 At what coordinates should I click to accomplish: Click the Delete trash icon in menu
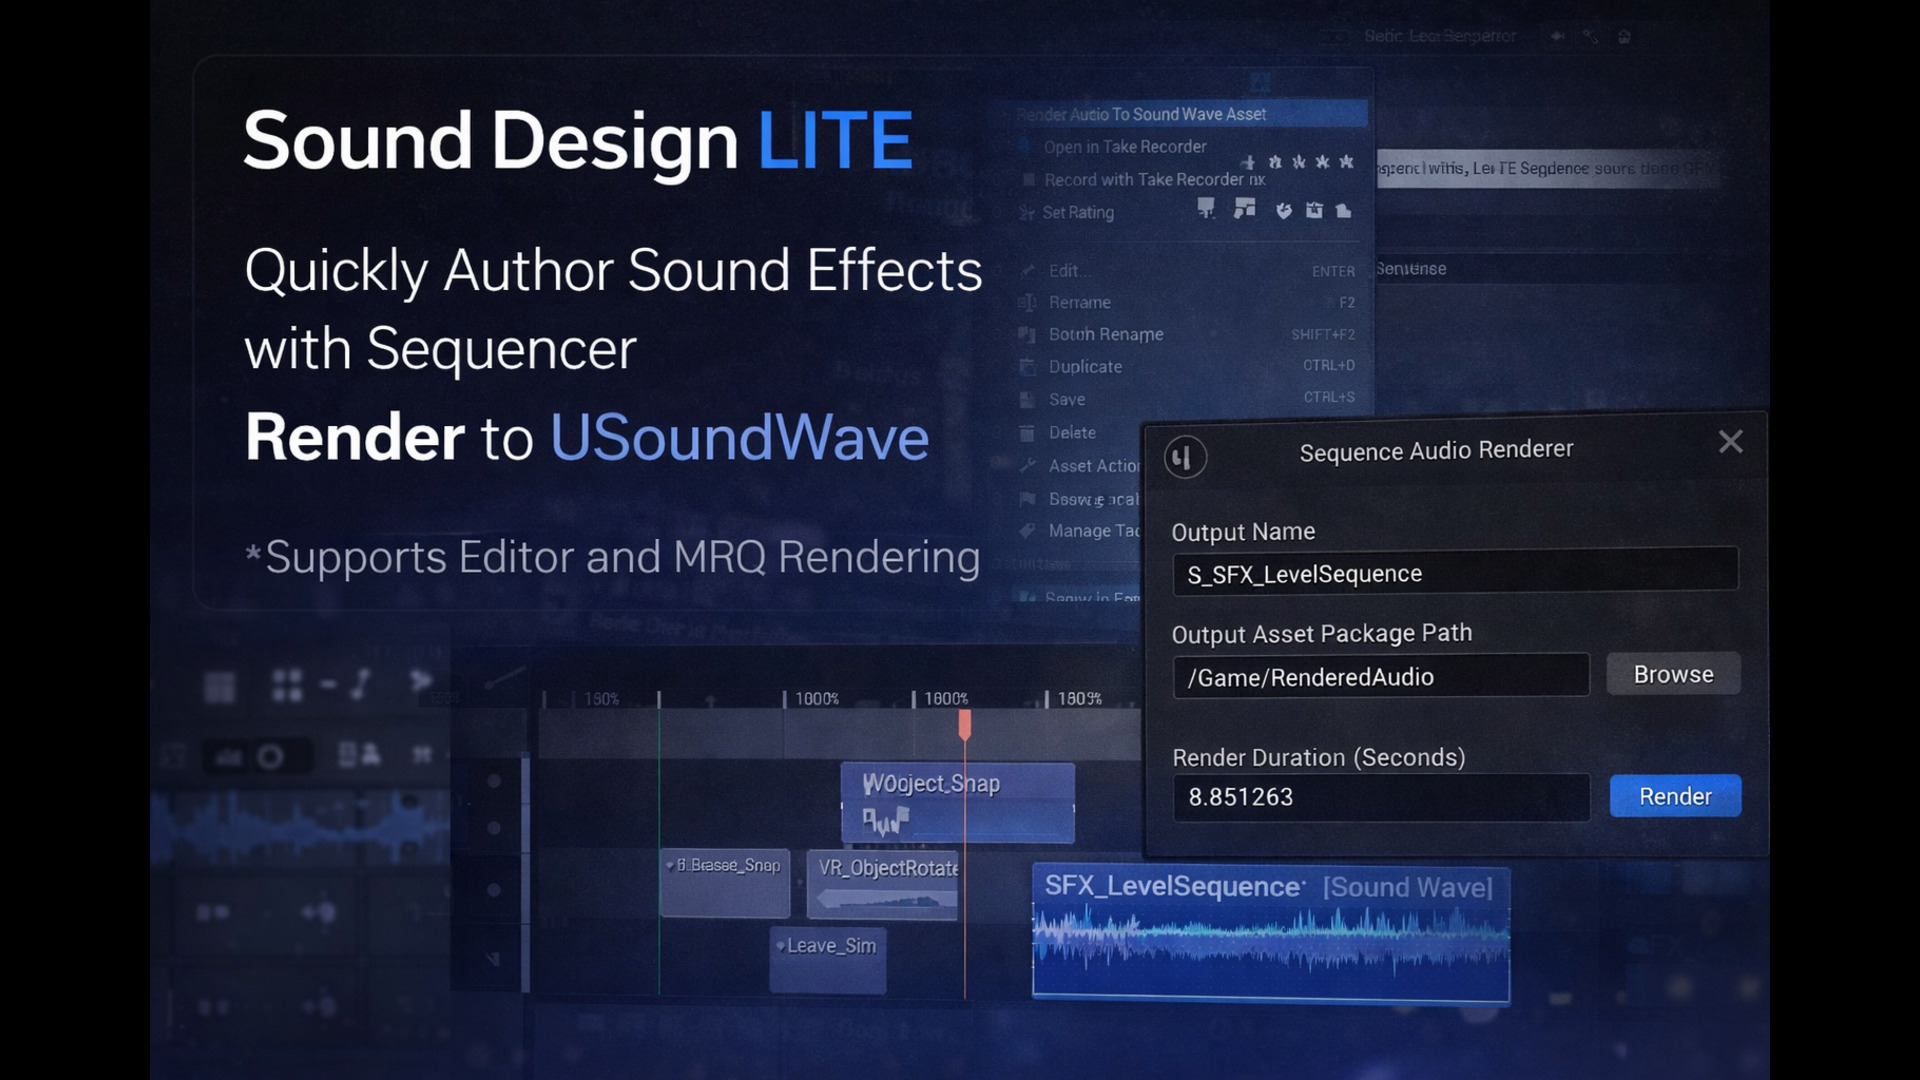[x=1027, y=433]
